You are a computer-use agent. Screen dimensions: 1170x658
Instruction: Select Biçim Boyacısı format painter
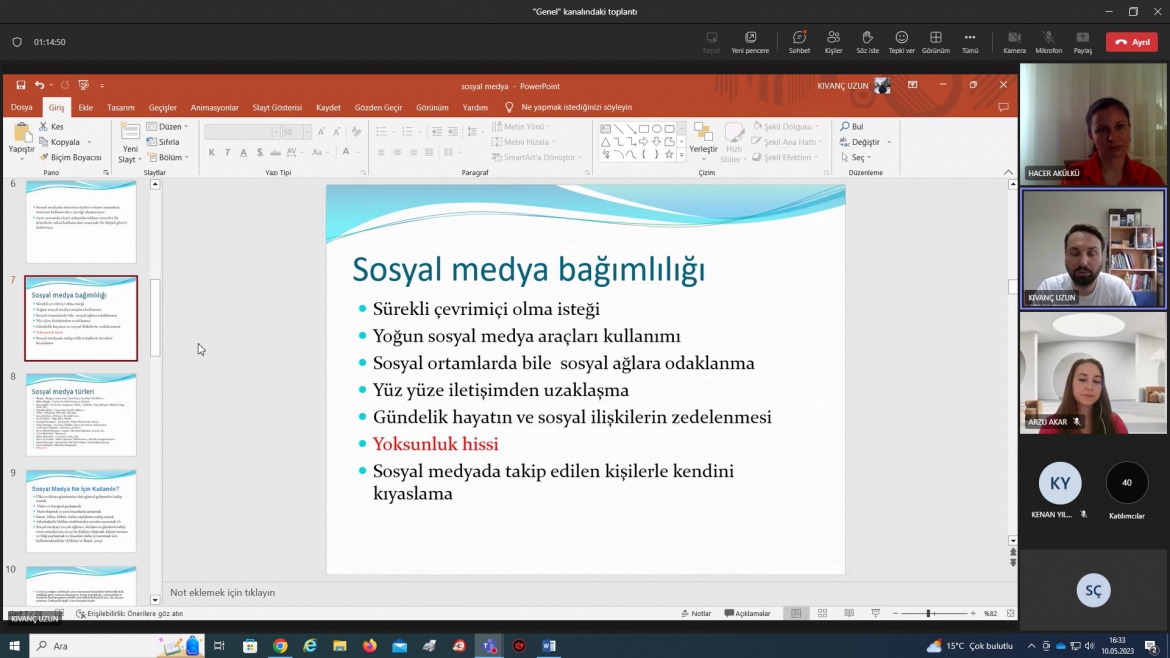click(70, 157)
